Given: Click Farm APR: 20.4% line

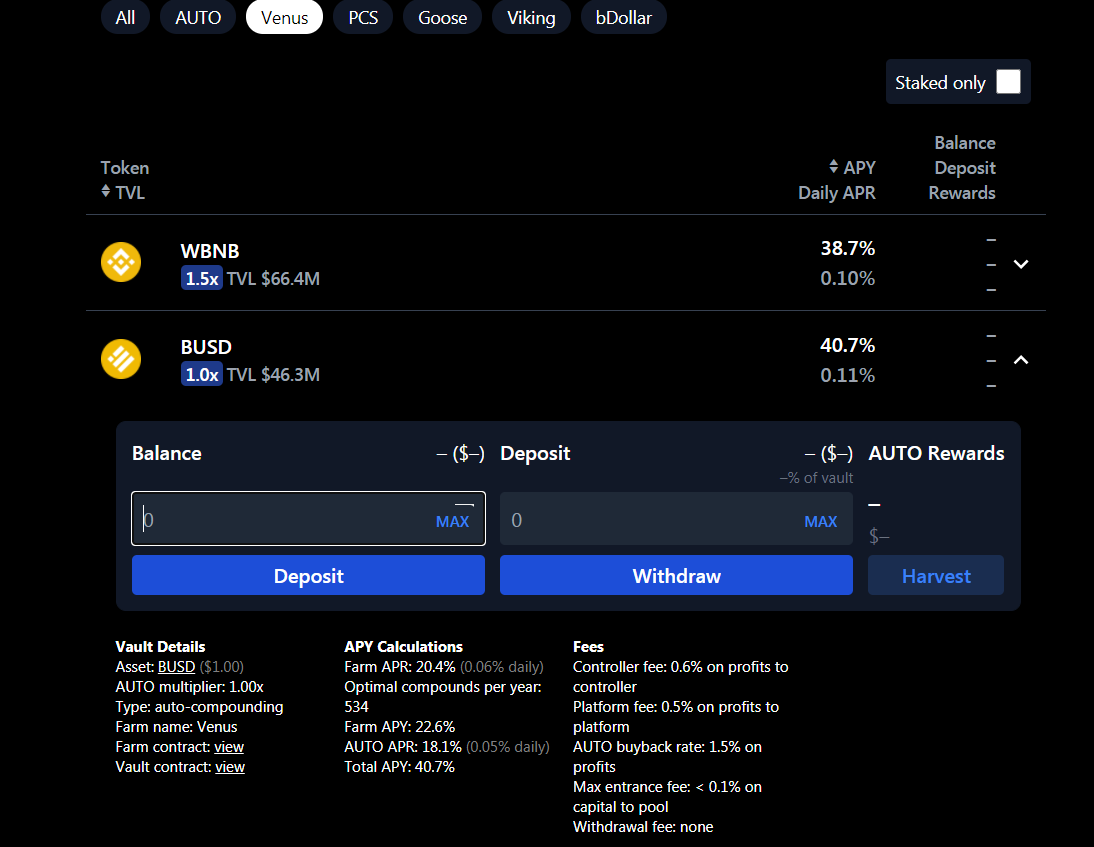Looking at the screenshot, I should (x=444, y=667).
